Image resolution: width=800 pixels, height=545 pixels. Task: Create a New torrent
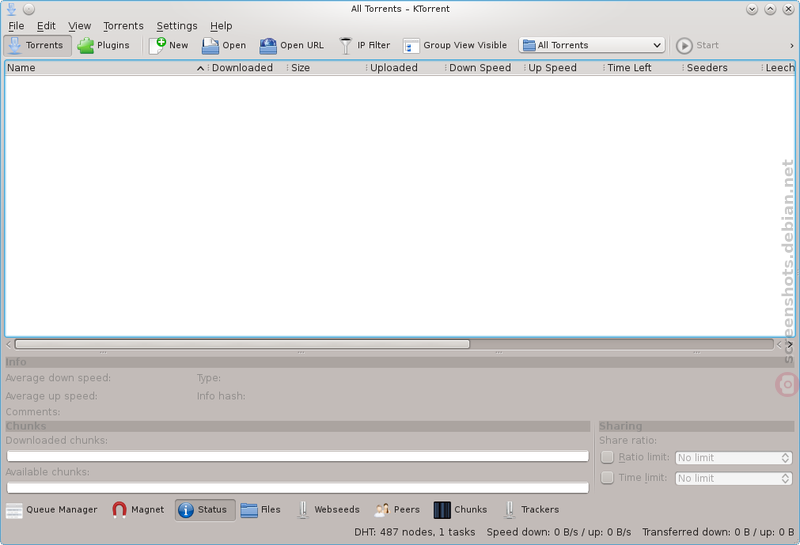click(x=169, y=45)
